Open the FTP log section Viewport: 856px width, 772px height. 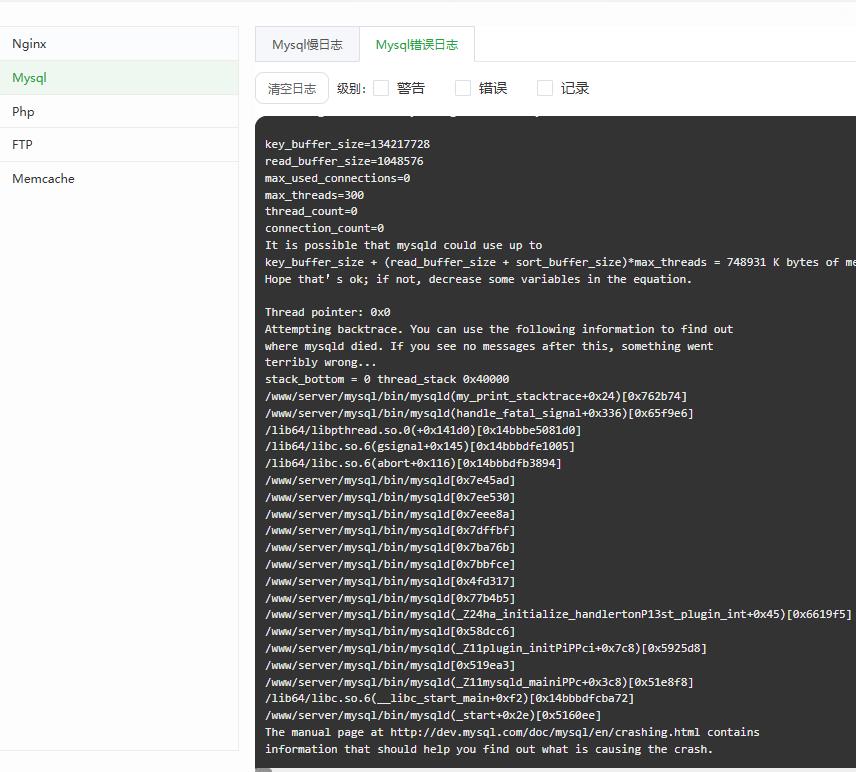(x=119, y=145)
